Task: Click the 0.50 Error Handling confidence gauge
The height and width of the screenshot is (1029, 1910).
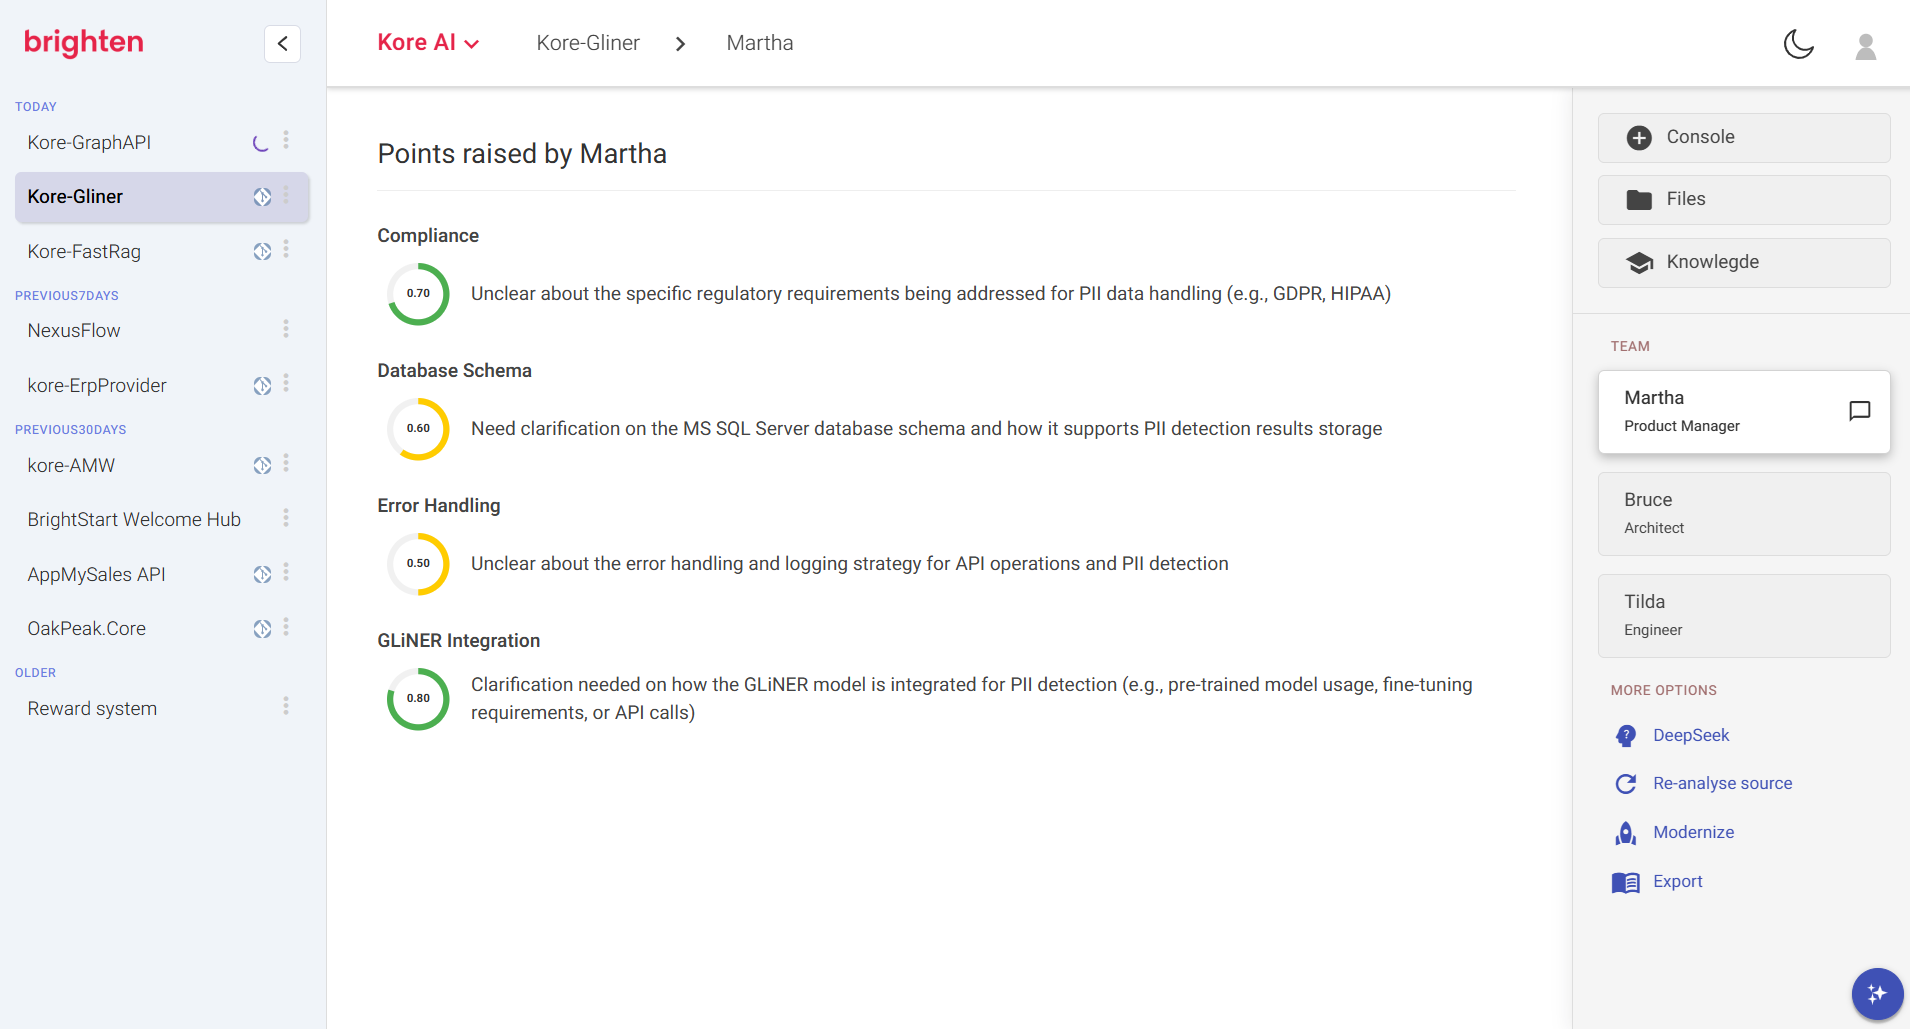Action: coord(418,564)
